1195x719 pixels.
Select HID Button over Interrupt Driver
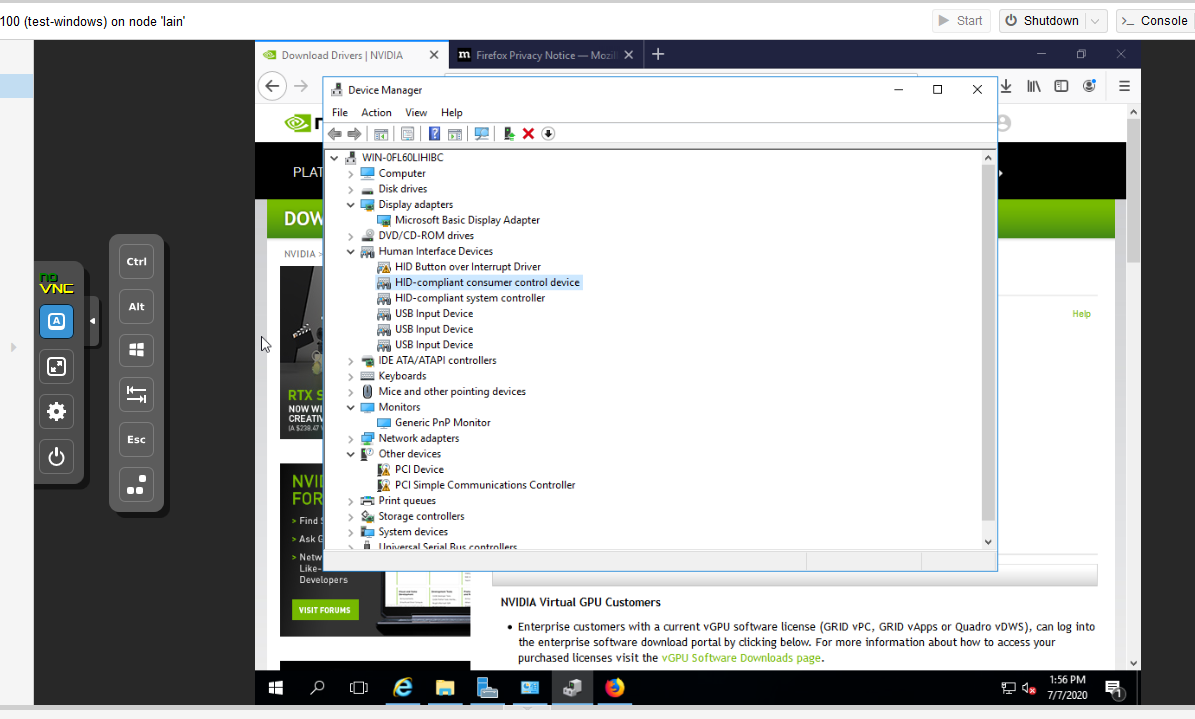tap(468, 267)
